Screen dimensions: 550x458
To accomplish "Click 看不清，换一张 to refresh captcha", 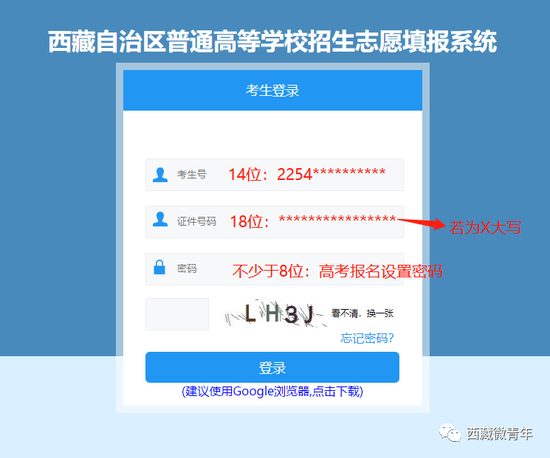I will (362, 313).
